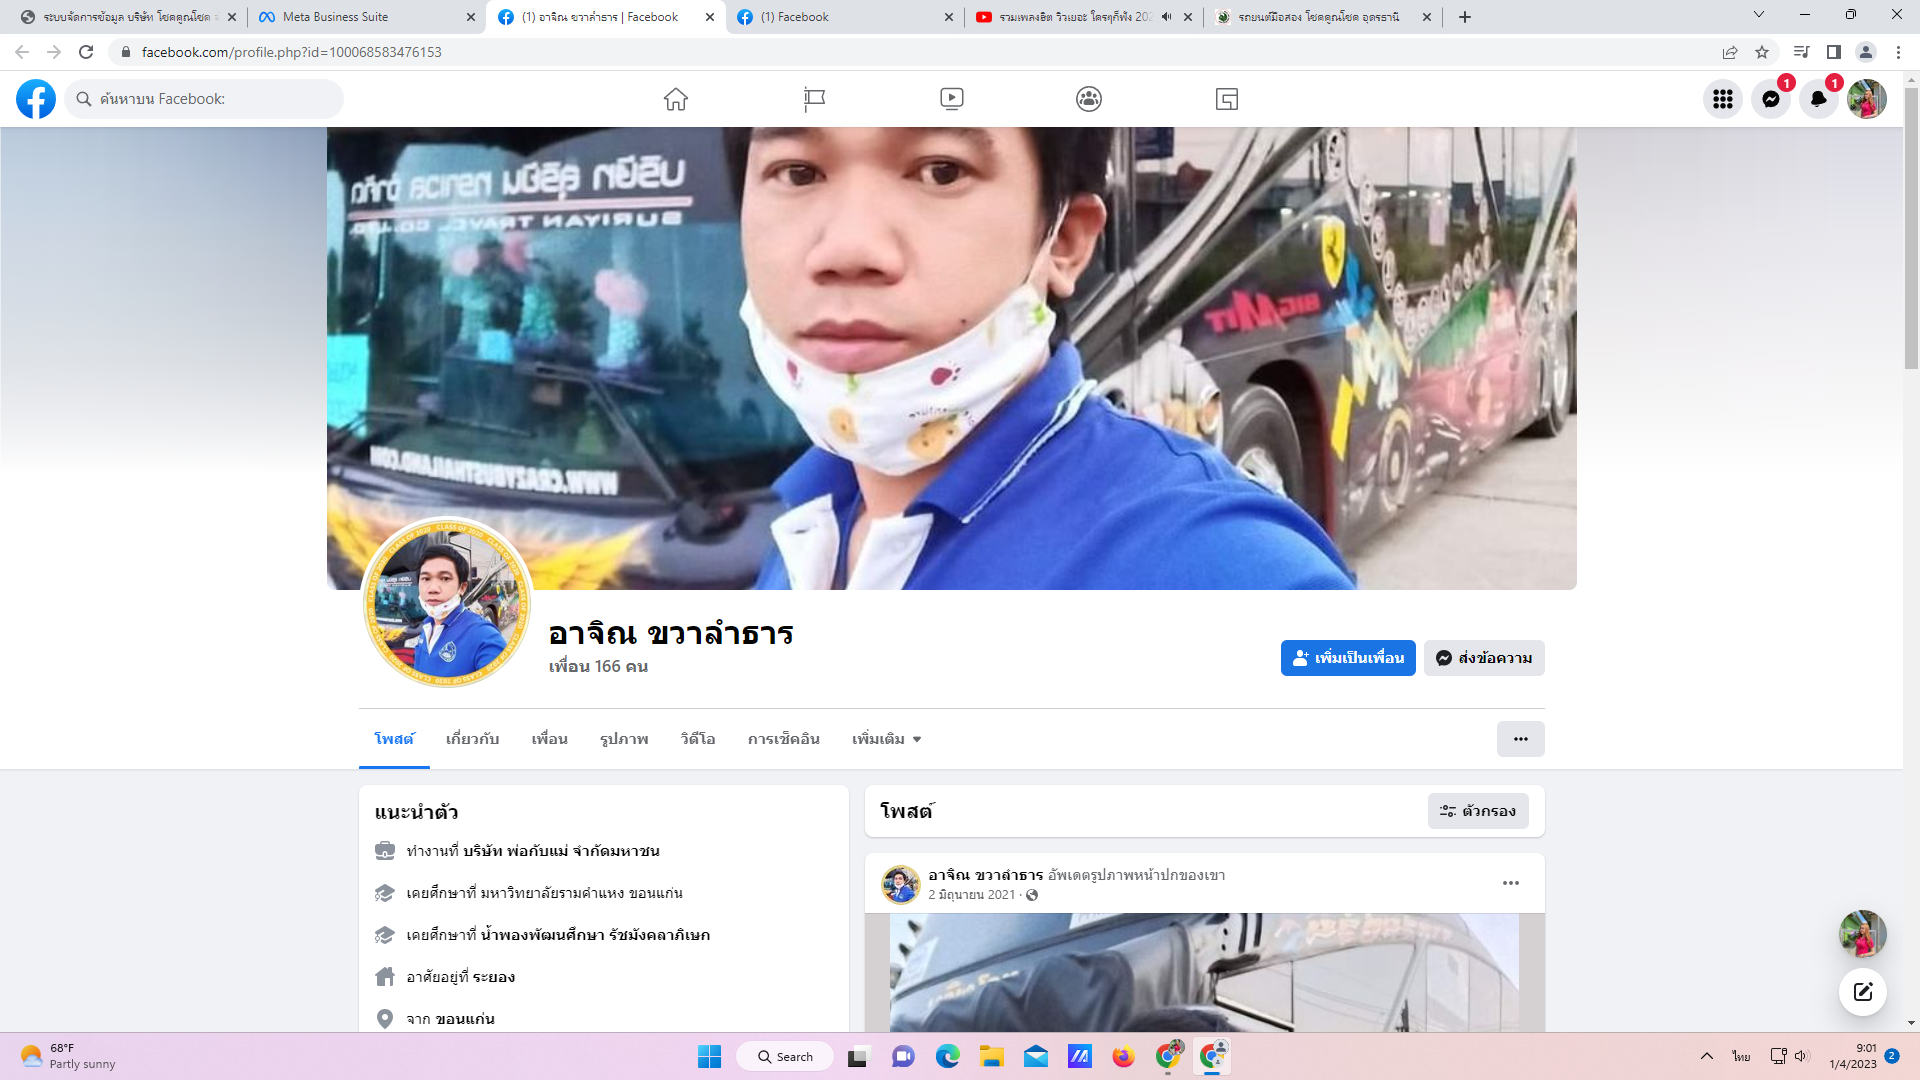Viewport: 1920px width, 1080px height.
Task: Open the Groups icon in top navigation
Action: [x=1089, y=99]
